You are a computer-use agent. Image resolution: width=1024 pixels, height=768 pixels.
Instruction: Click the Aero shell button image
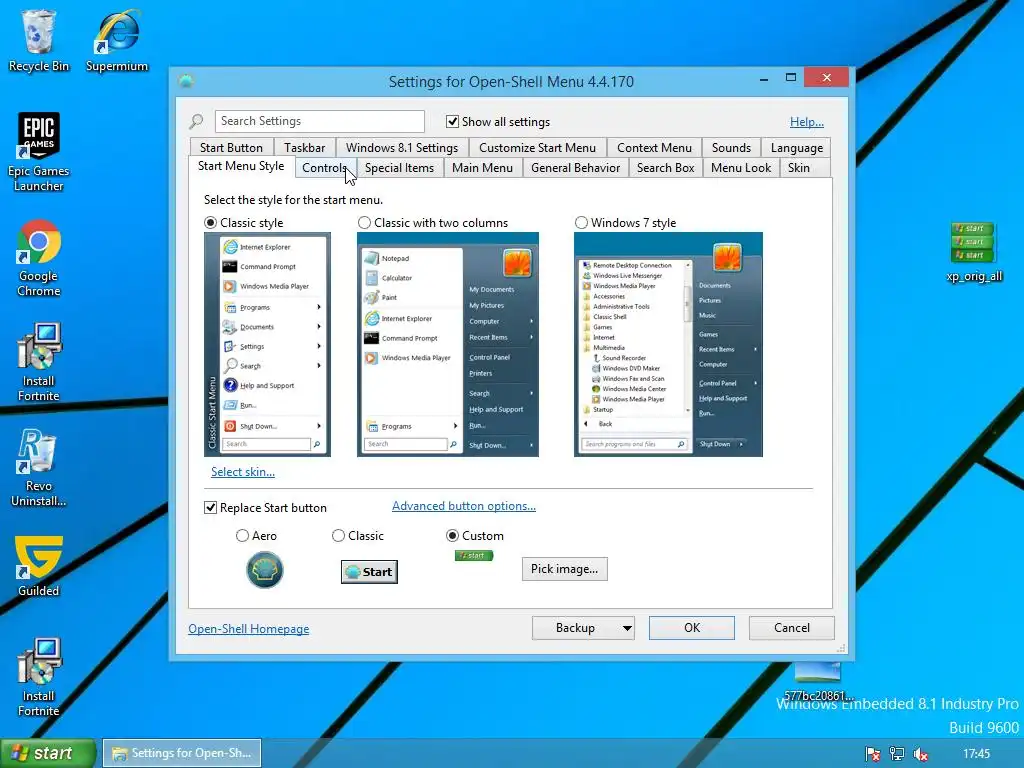[264, 569]
